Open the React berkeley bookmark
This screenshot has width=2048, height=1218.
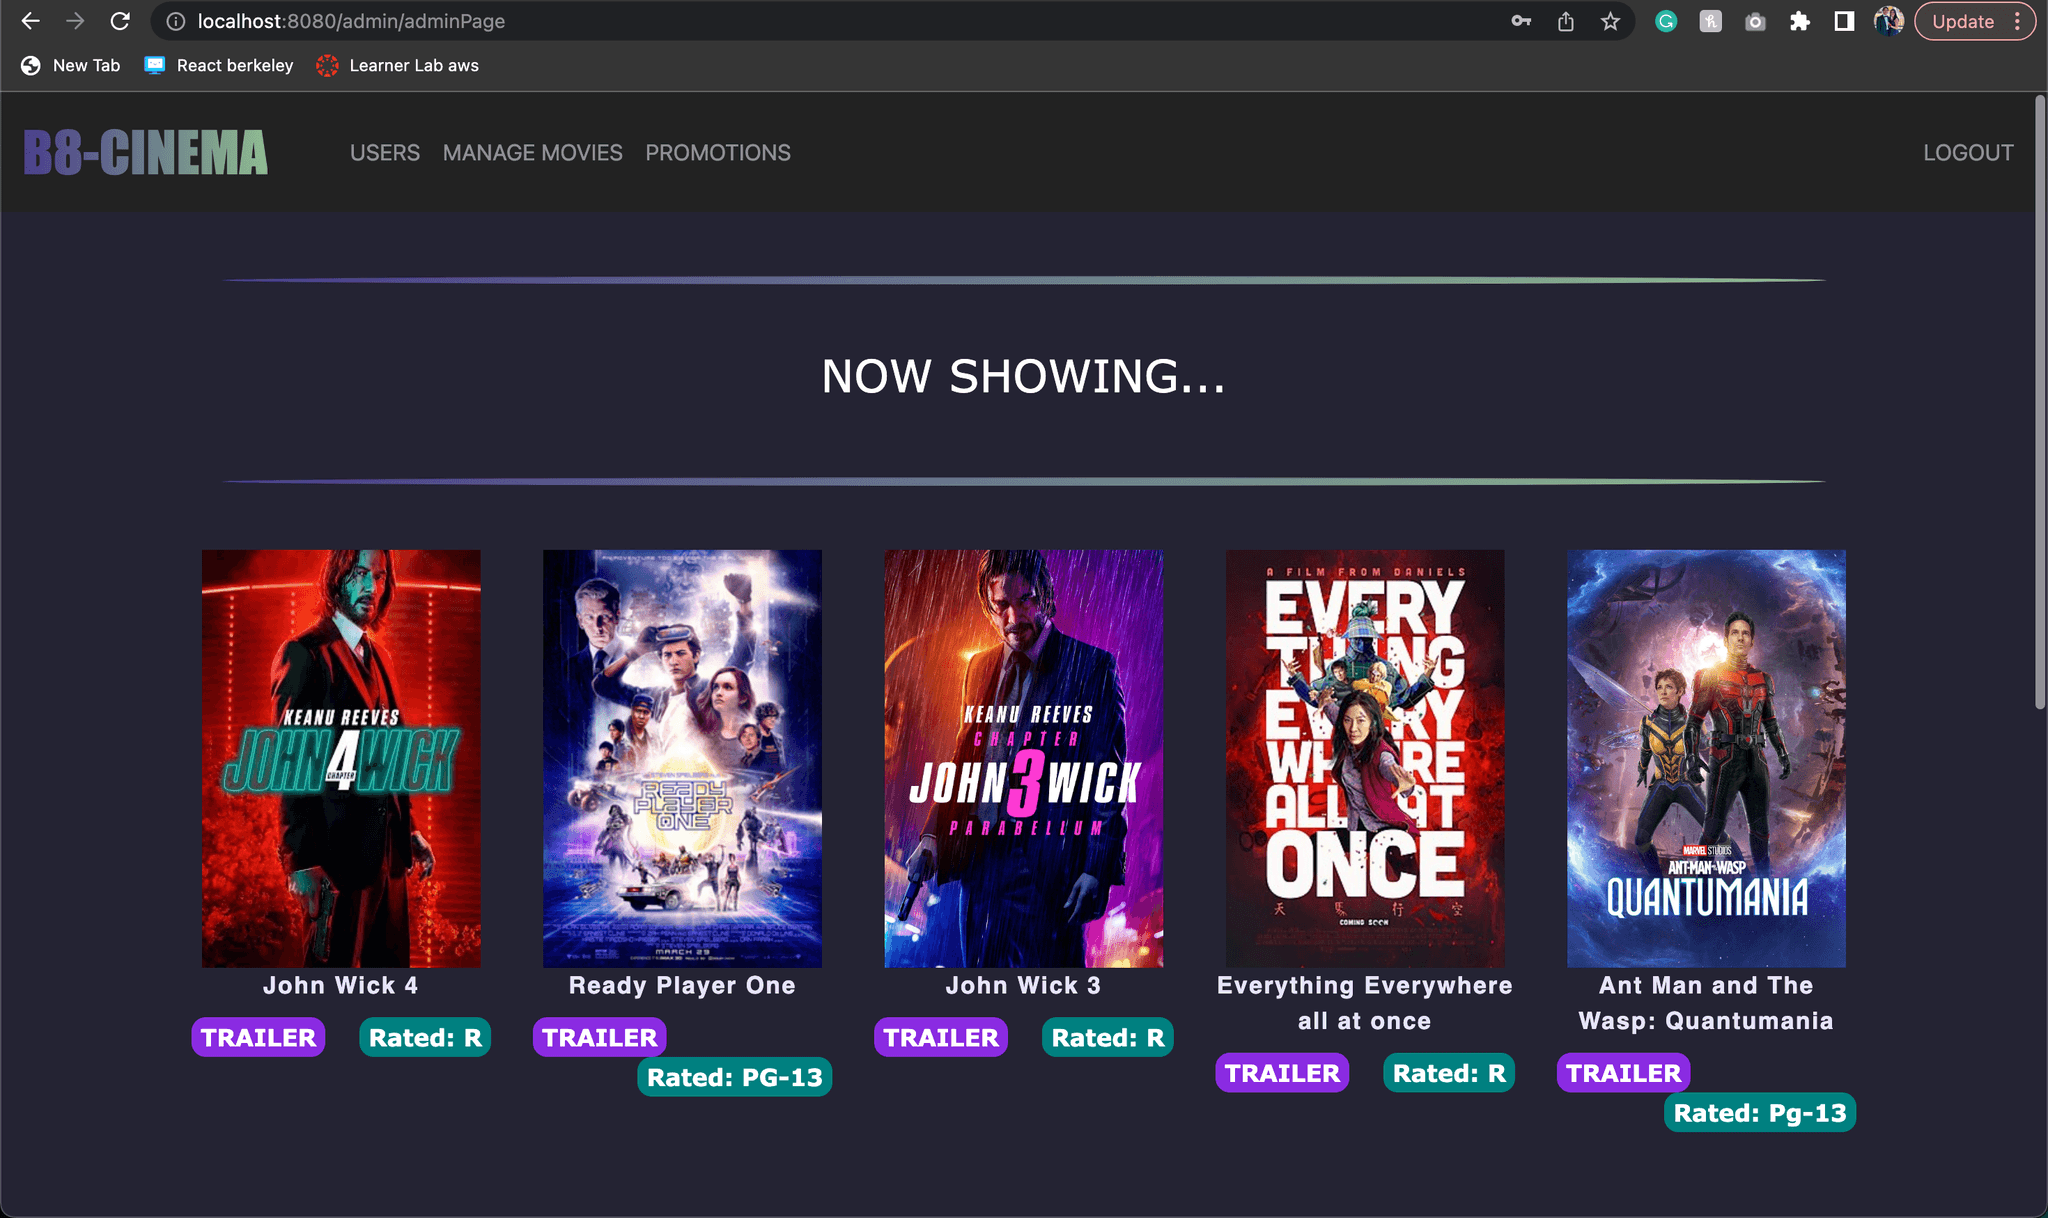[x=219, y=65]
